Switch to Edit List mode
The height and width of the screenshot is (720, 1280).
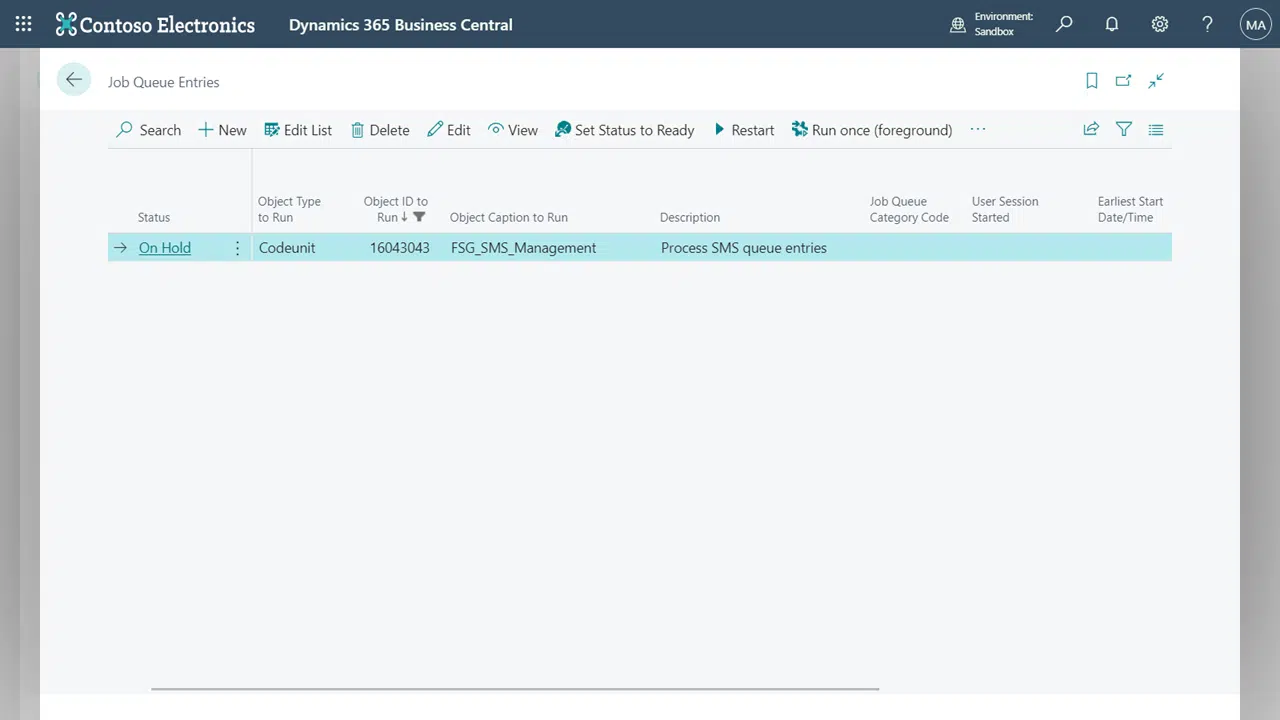[297, 130]
